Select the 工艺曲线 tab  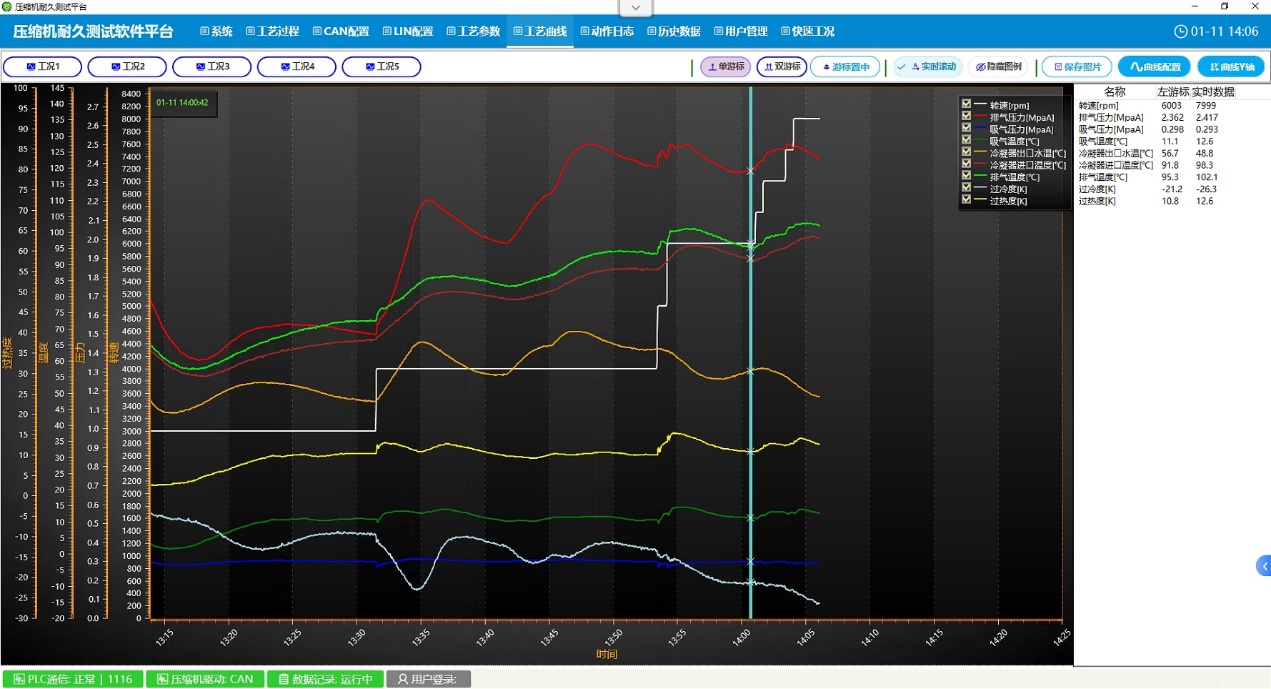(x=540, y=31)
